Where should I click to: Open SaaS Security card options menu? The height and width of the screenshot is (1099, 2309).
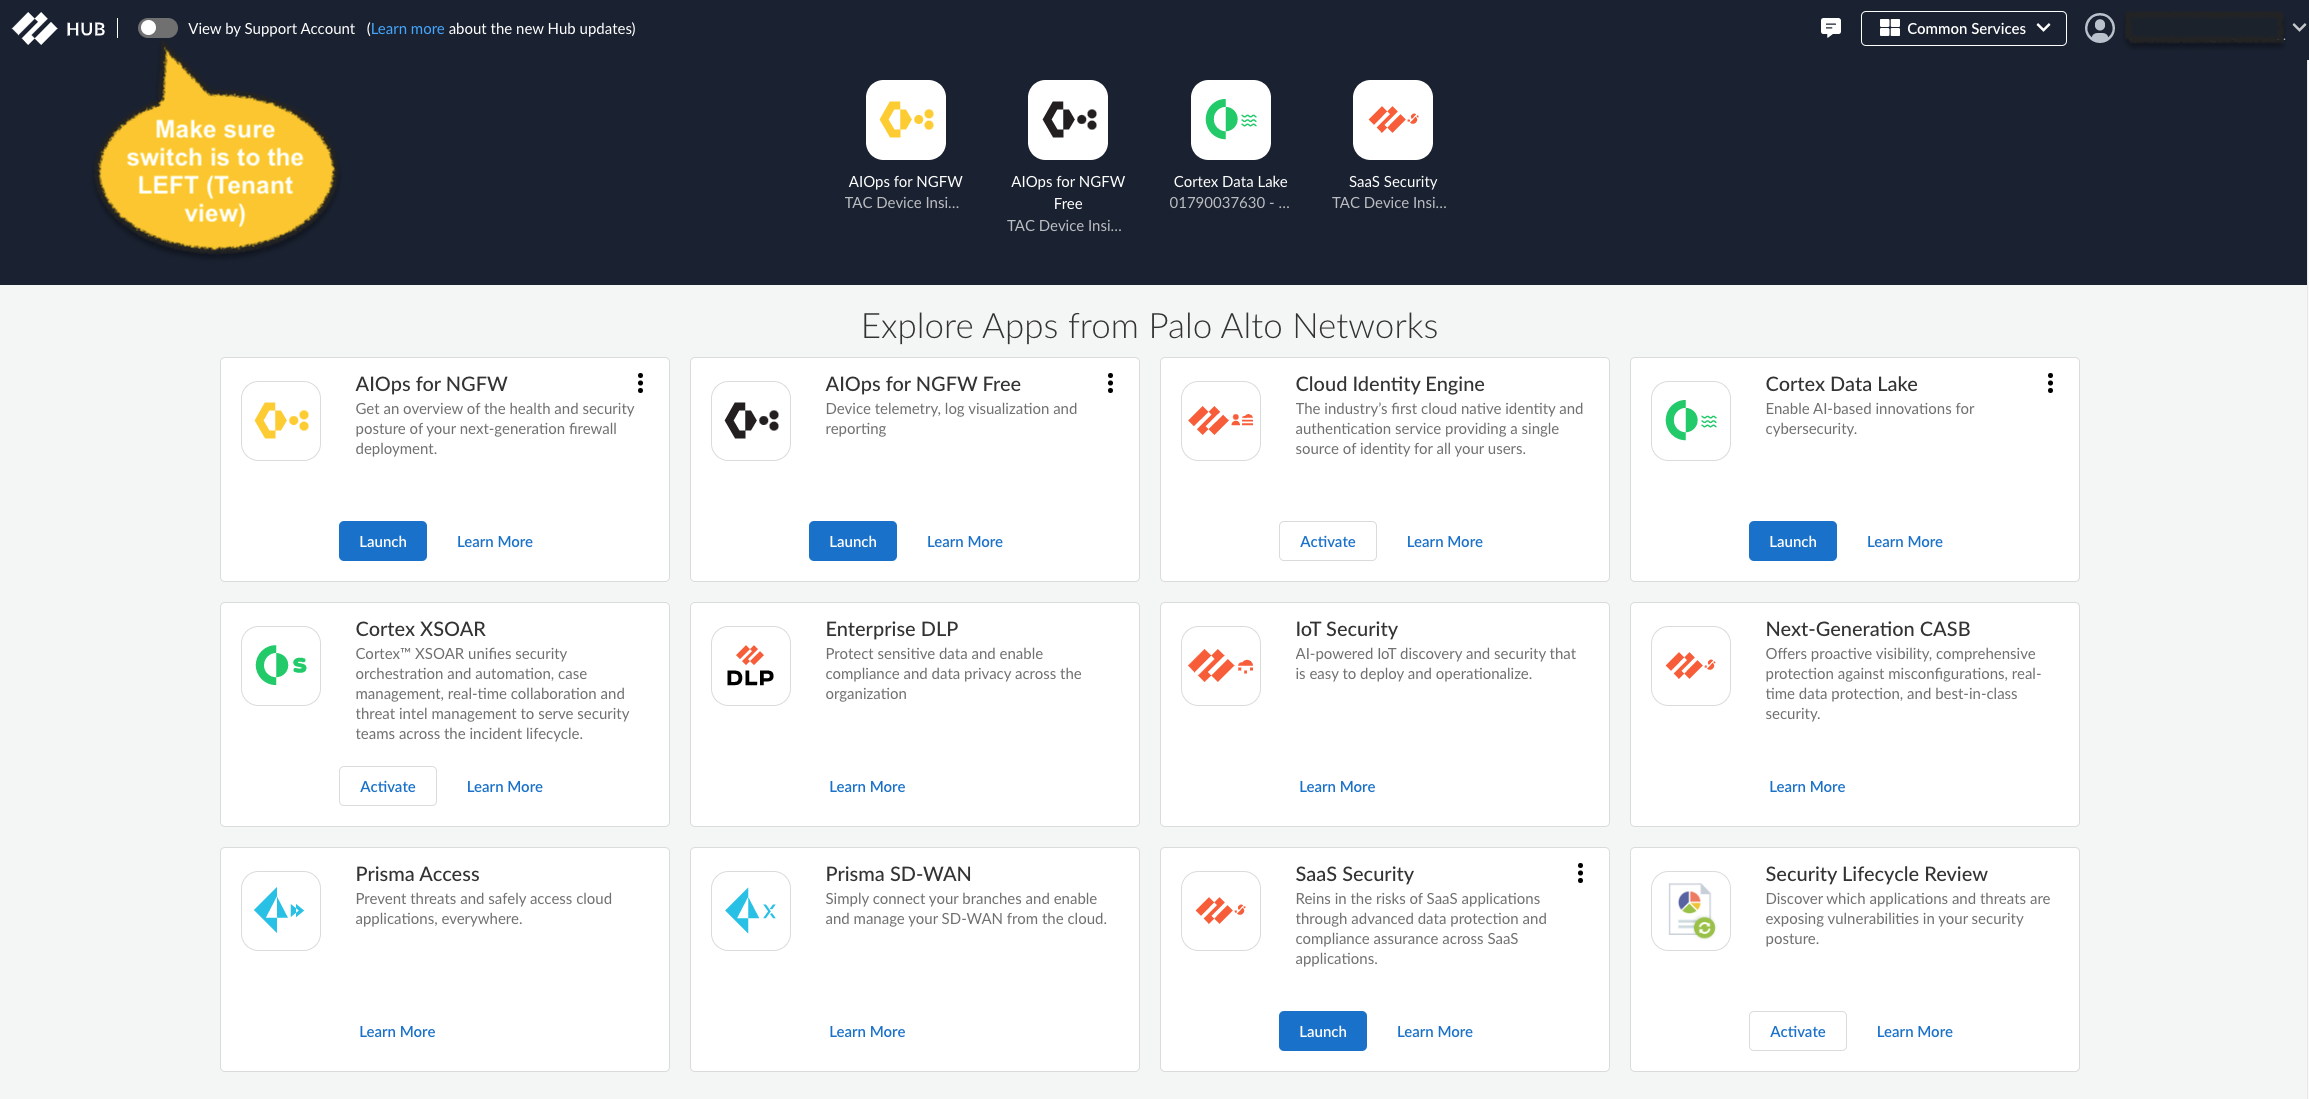coord(1580,873)
